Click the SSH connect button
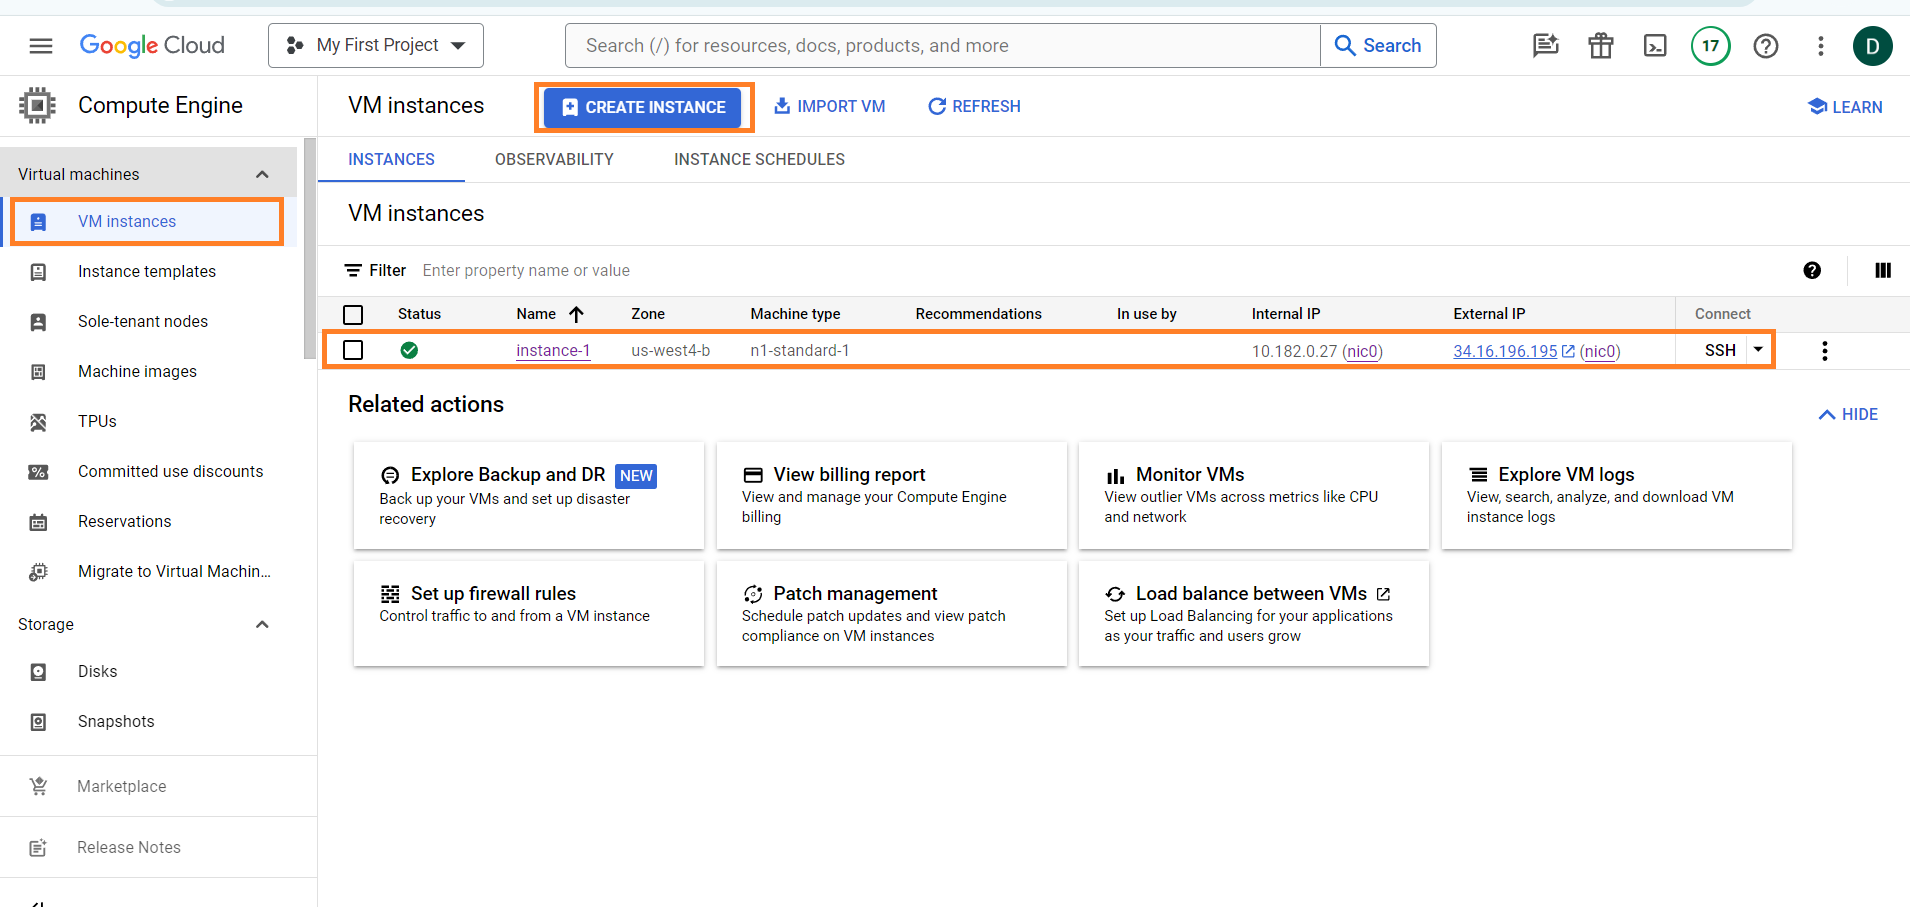This screenshot has width=1910, height=907. tap(1720, 350)
